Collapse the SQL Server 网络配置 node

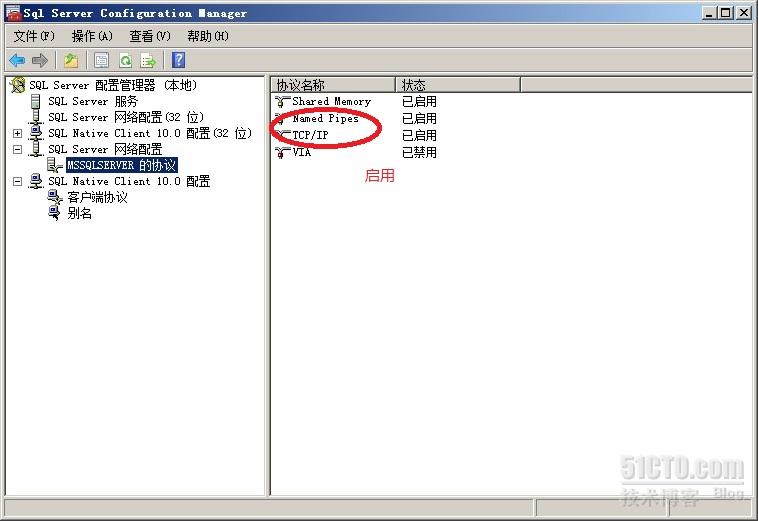point(17,149)
